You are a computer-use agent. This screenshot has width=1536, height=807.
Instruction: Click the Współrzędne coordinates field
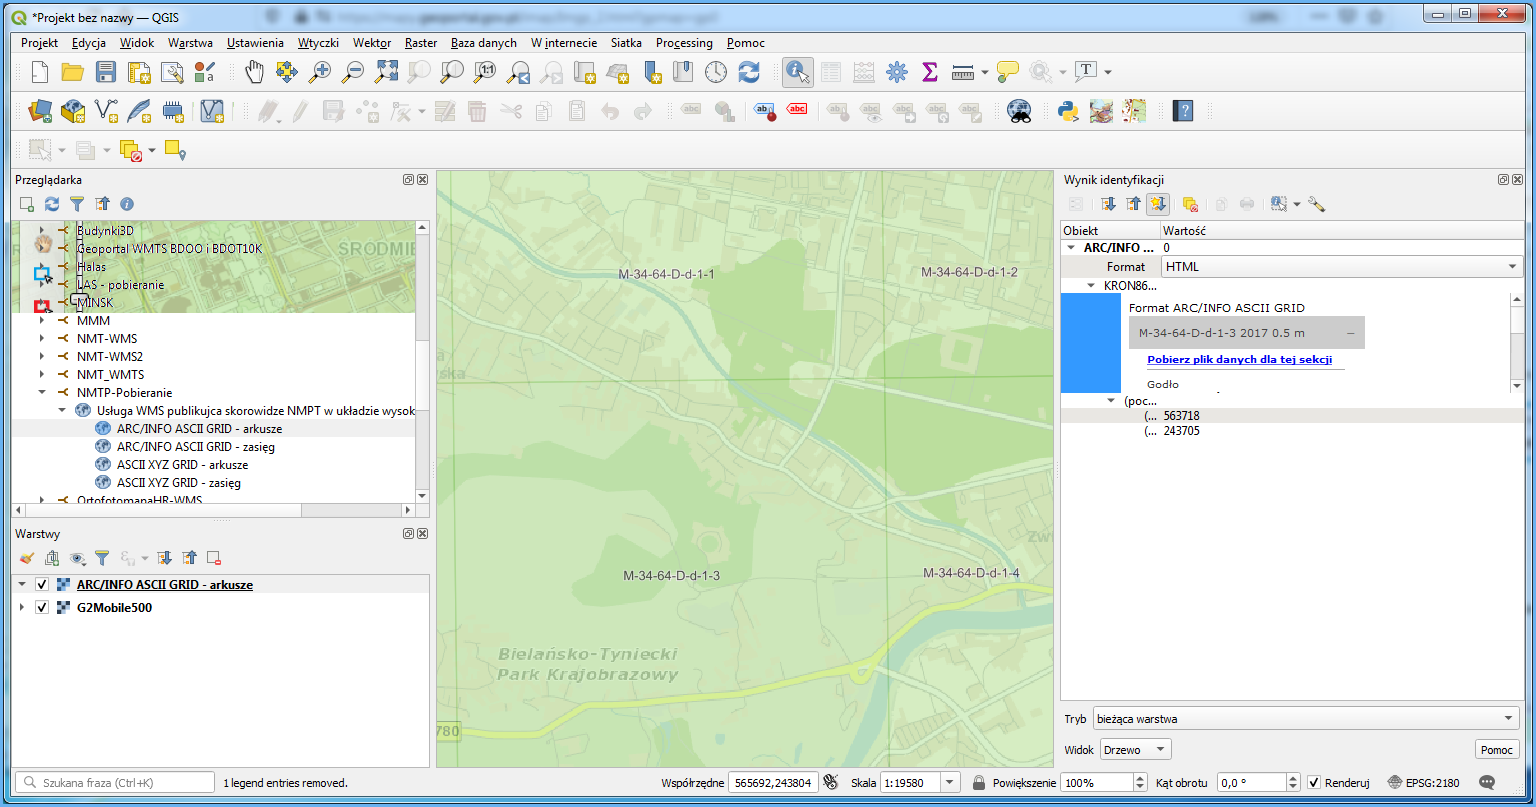(x=773, y=782)
